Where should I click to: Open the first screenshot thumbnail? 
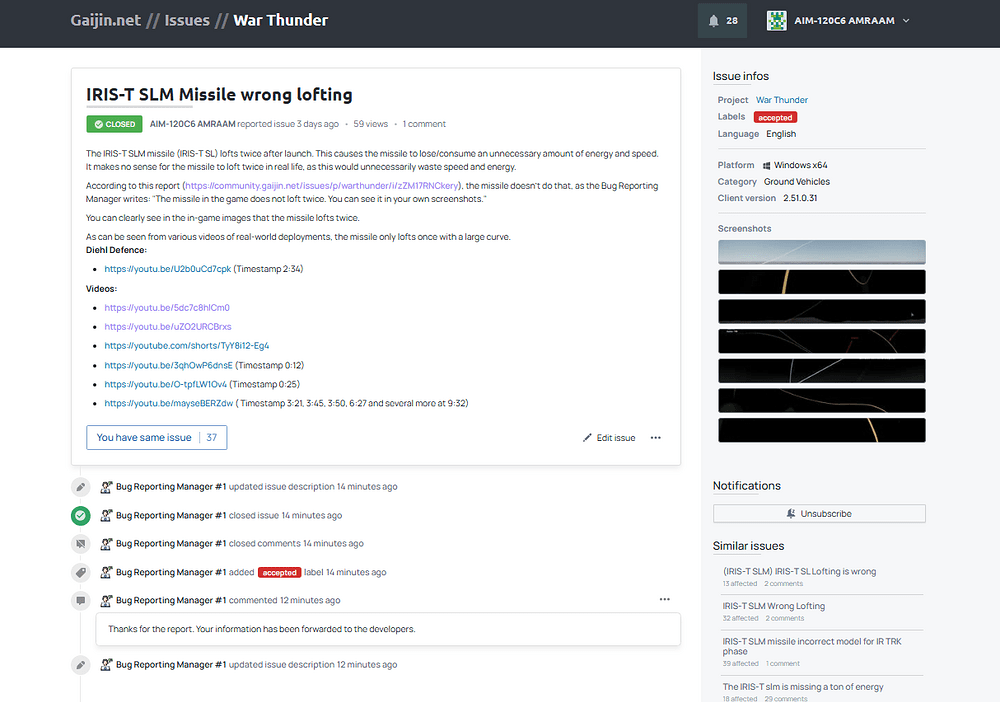click(x=821, y=252)
